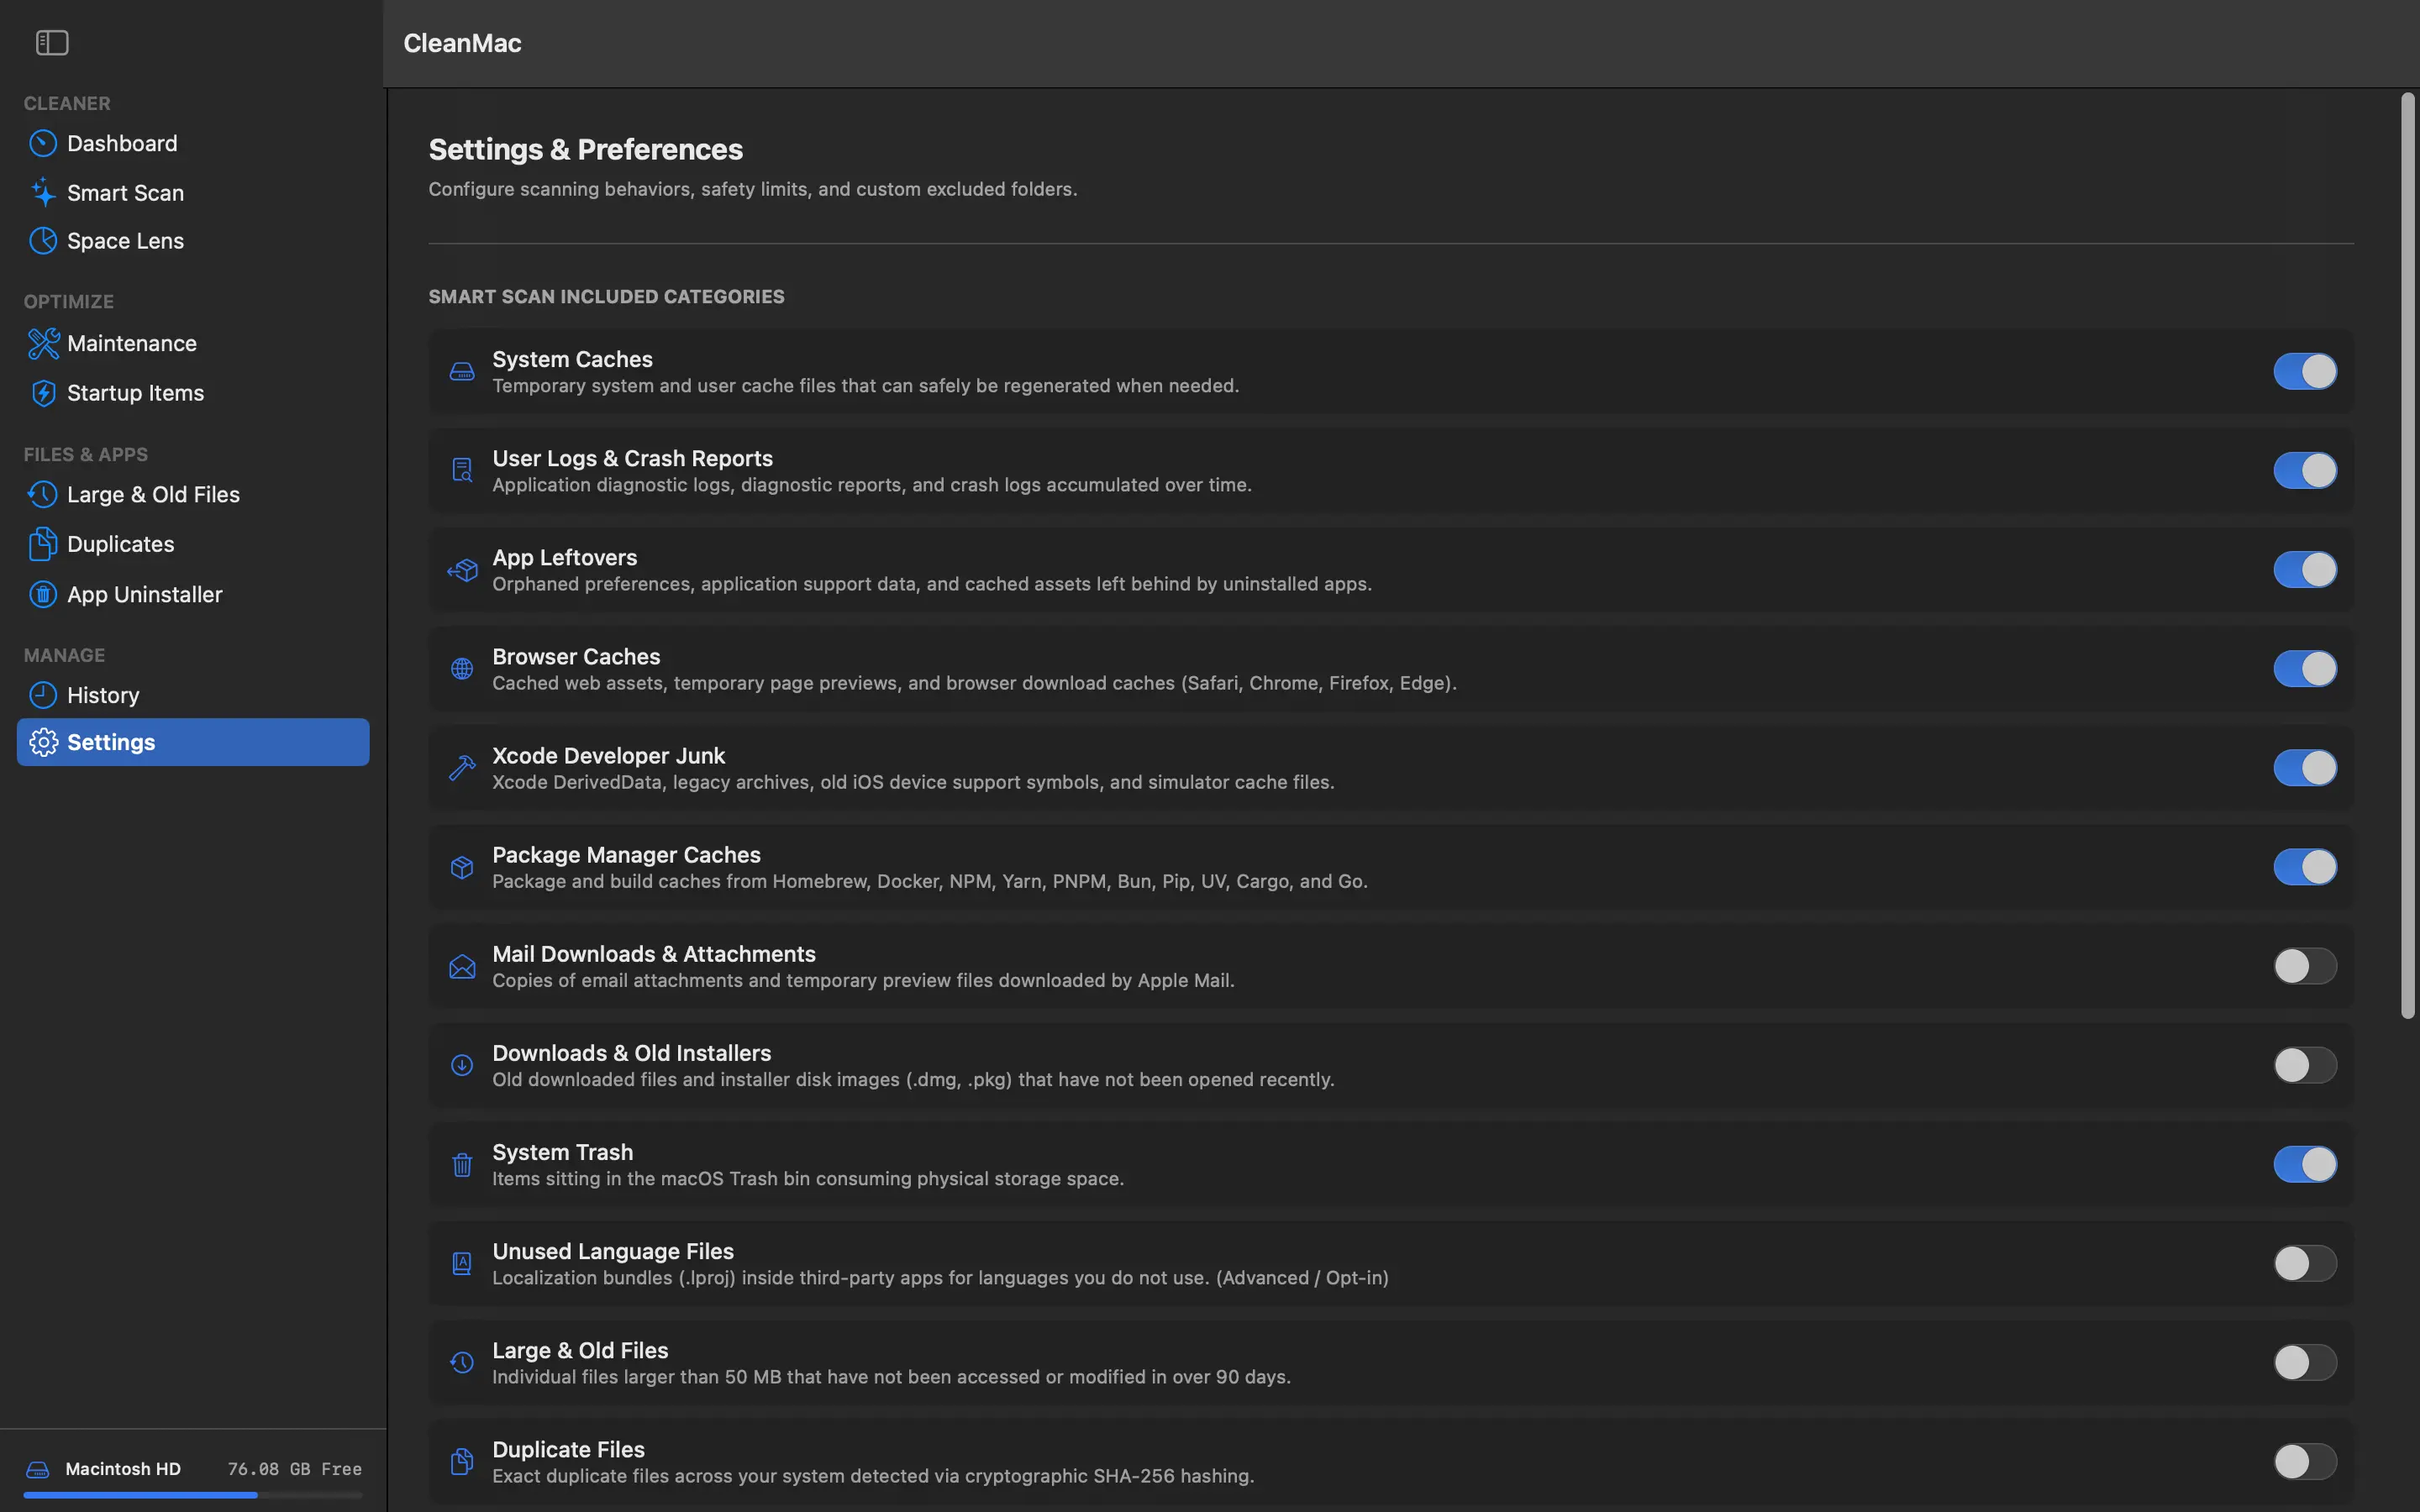Turn off Package Manager Caches toggle
This screenshot has width=2420, height=1512.
[x=2304, y=866]
